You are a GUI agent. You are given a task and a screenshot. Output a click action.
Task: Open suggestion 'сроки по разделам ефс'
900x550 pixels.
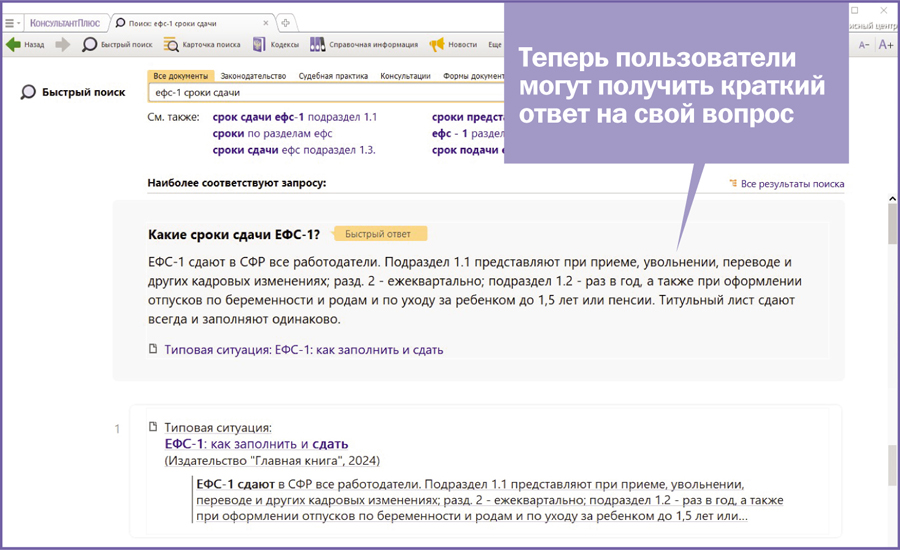pos(273,134)
